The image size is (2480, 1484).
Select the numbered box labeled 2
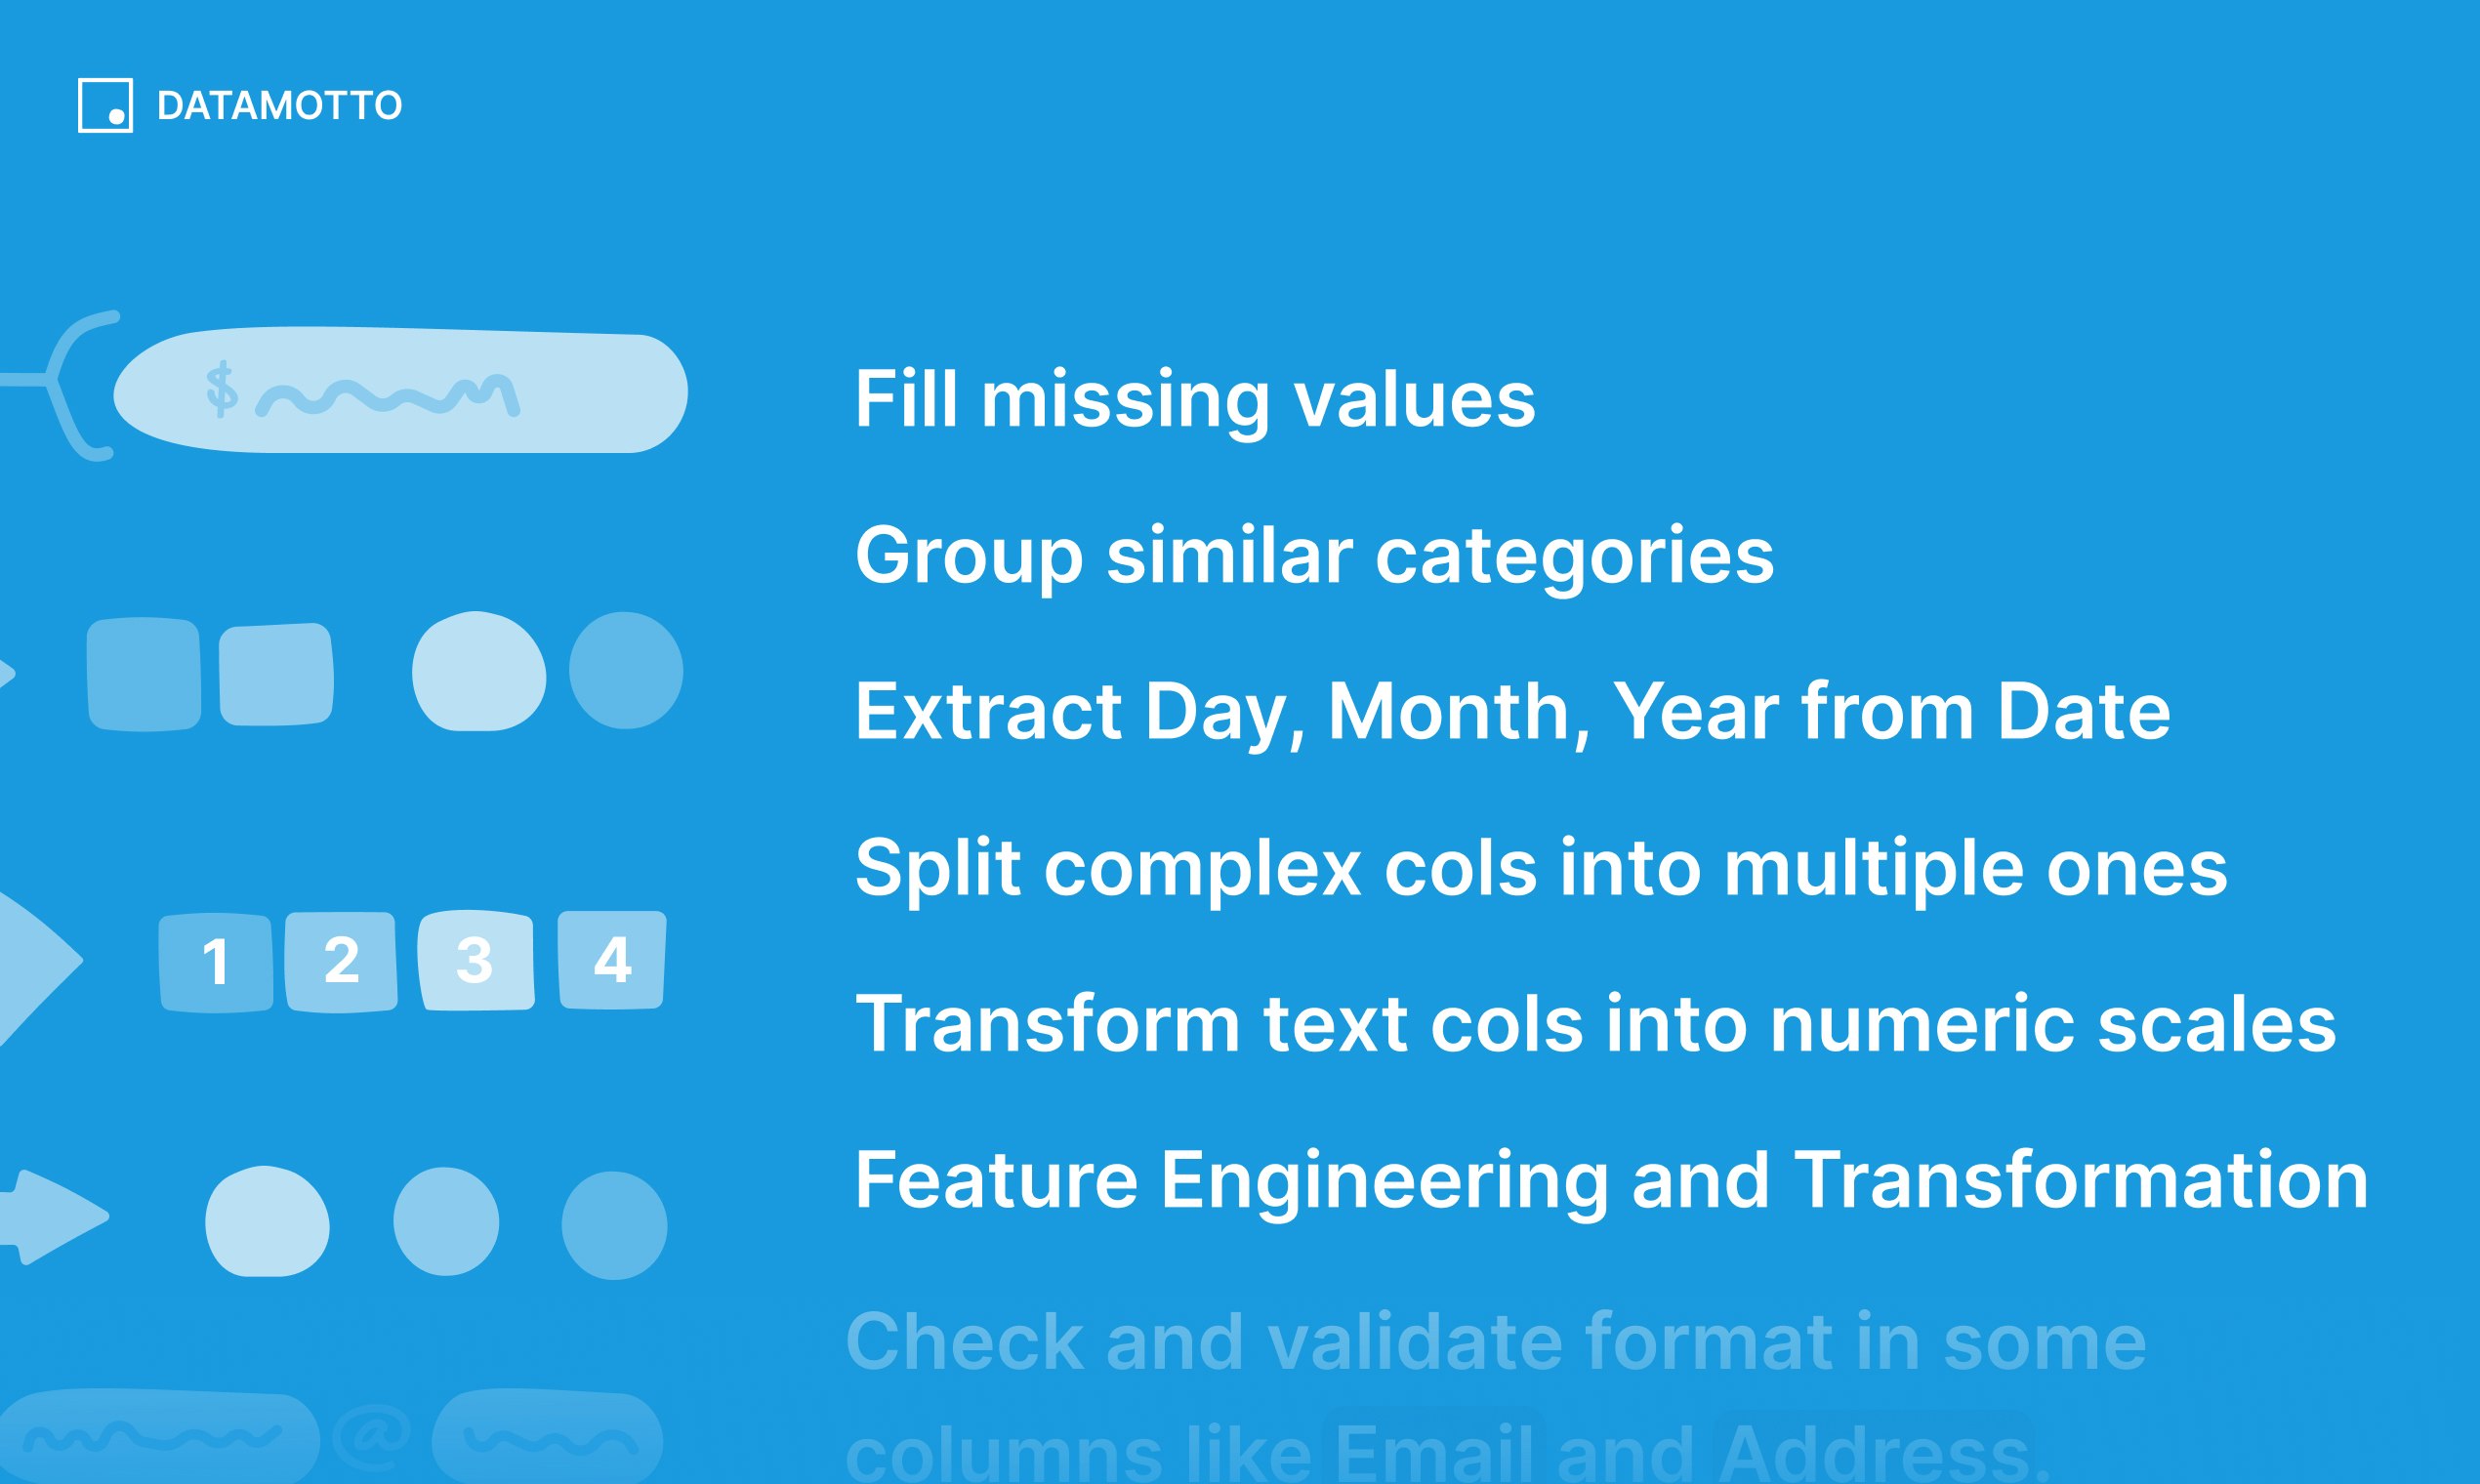click(x=341, y=962)
